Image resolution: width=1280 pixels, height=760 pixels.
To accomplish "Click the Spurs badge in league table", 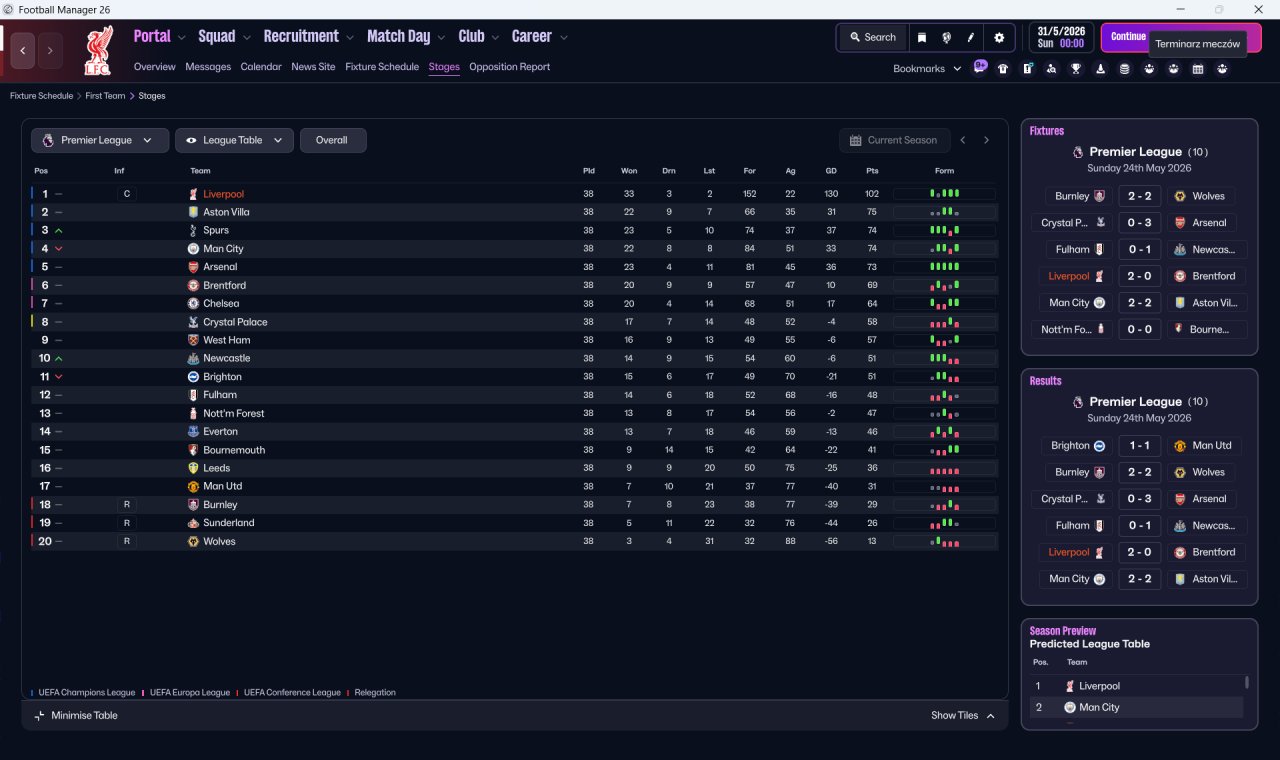I will (x=193, y=230).
